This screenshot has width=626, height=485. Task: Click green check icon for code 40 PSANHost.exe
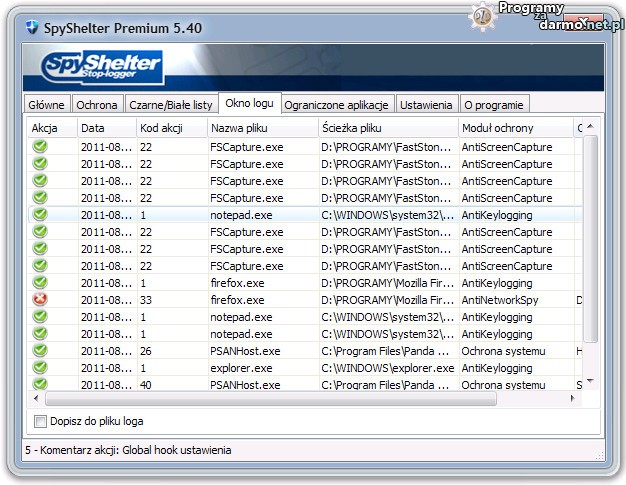pos(40,384)
